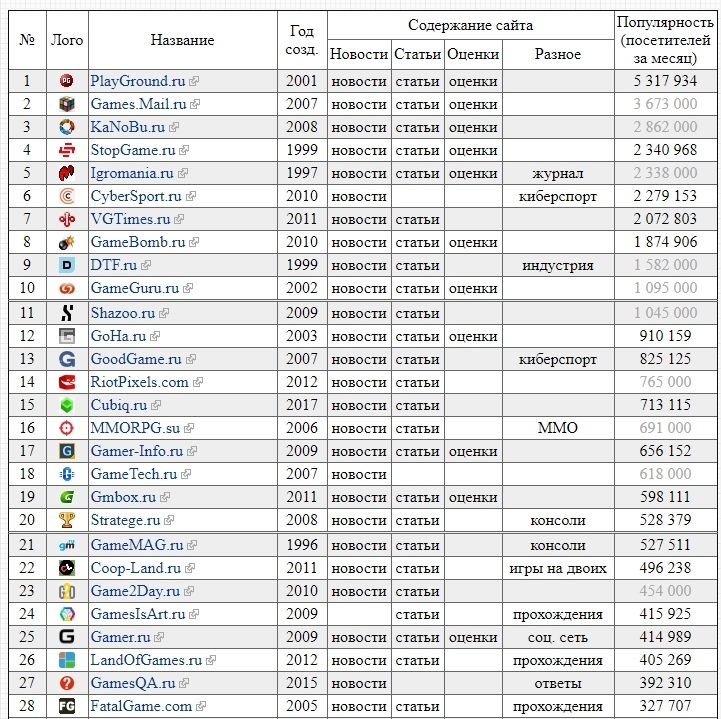Click the KaNoBu.ru ring logo
This screenshot has height=719, width=721.
[x=67, y=127]
